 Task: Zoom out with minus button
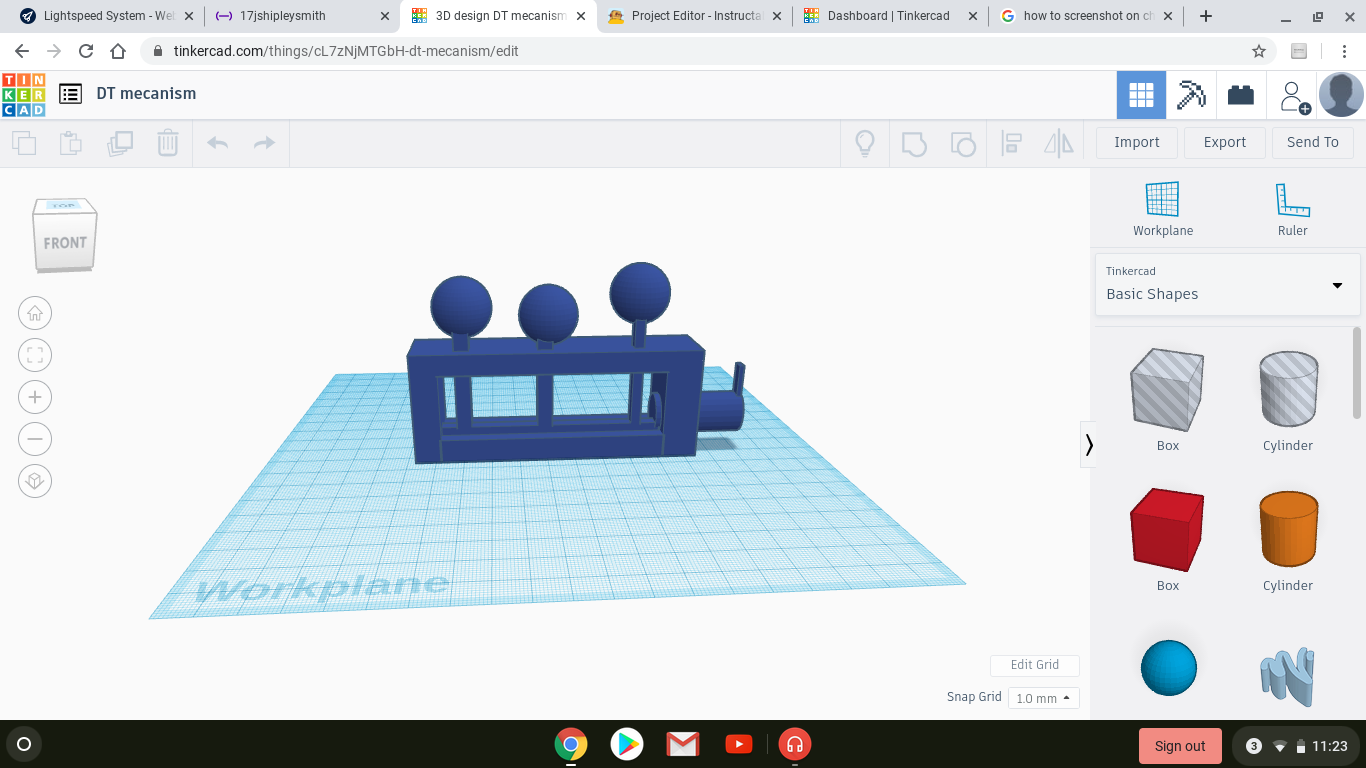pos(35,439)
